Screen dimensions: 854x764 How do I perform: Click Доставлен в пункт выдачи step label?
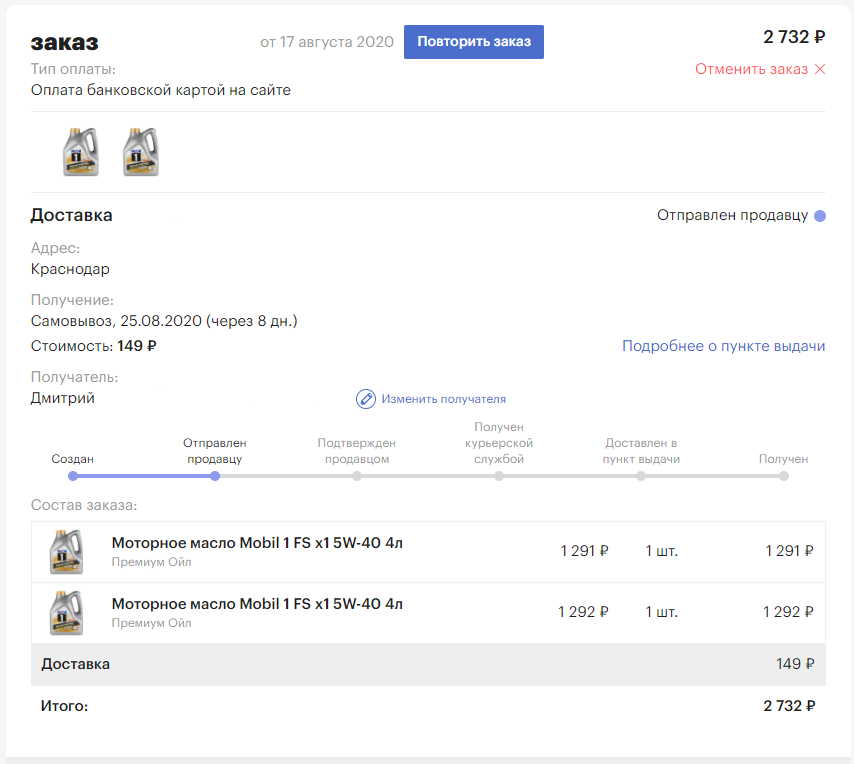pos(641,451)
